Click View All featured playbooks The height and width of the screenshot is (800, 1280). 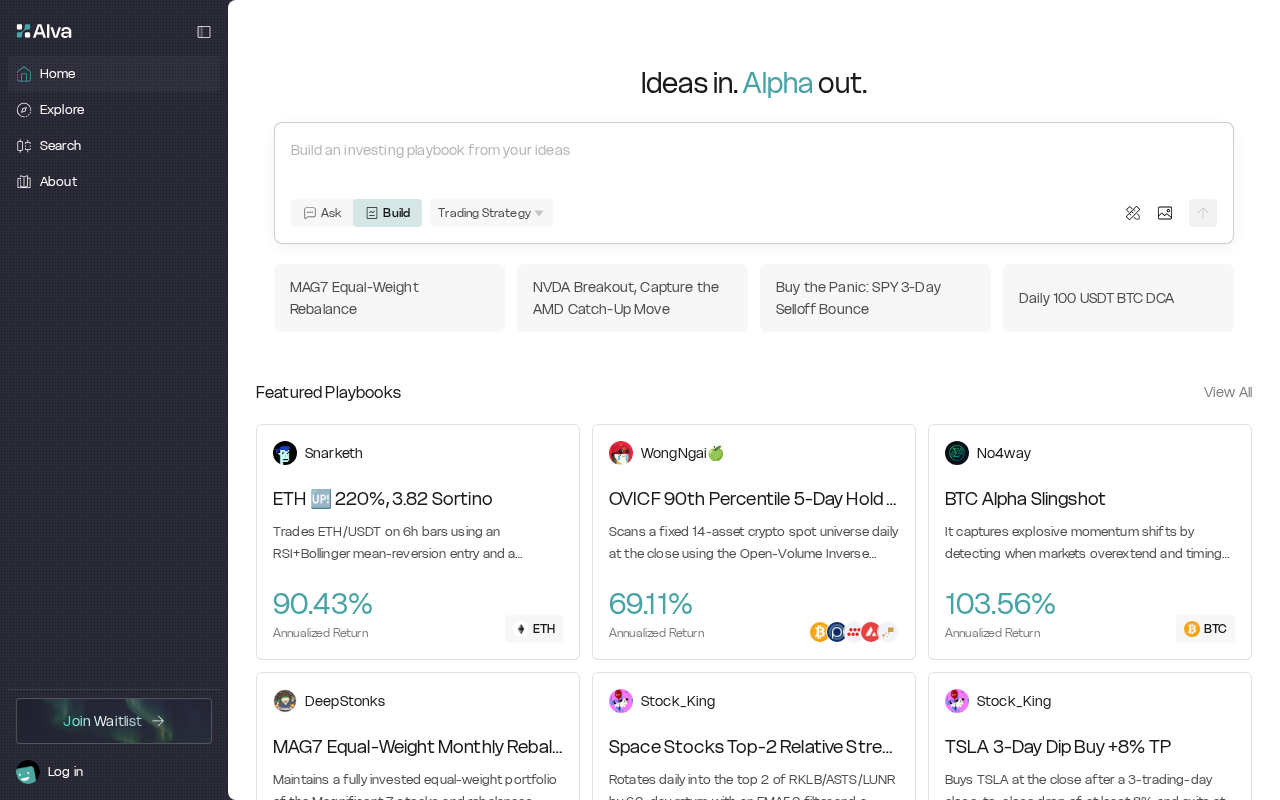point(1227,392)
